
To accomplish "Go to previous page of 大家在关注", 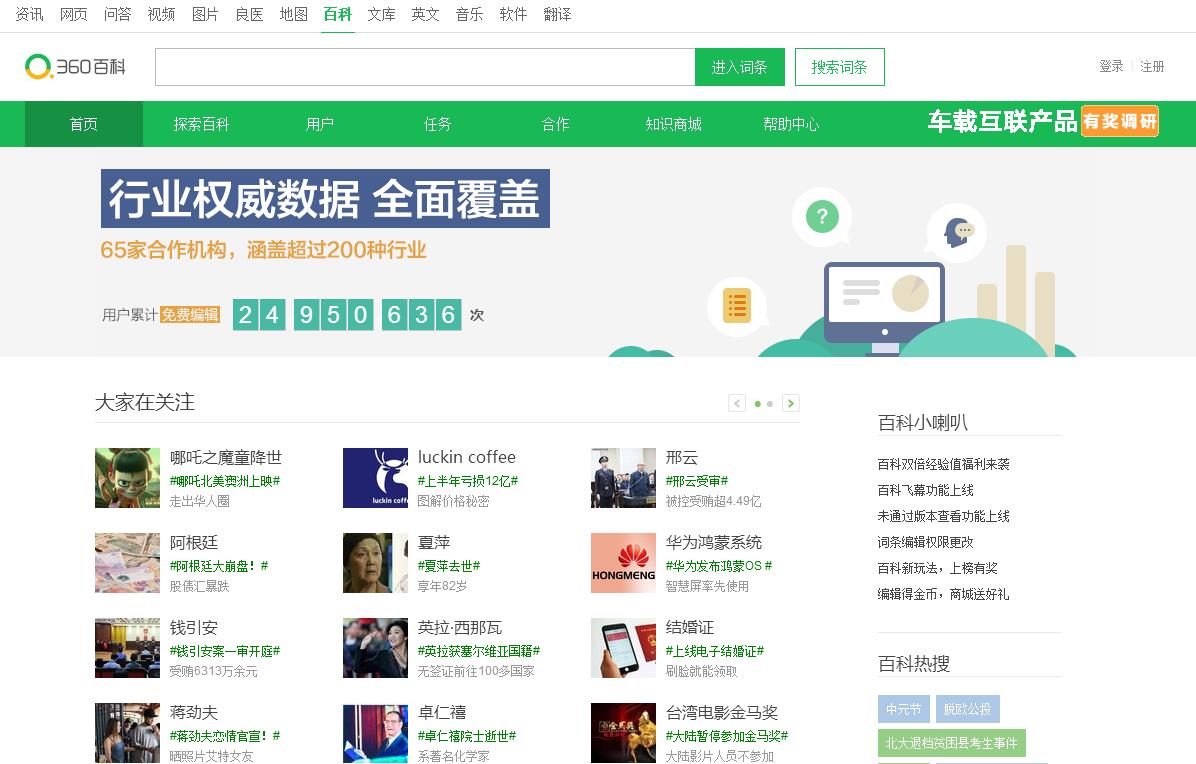I will click(737, 403).
